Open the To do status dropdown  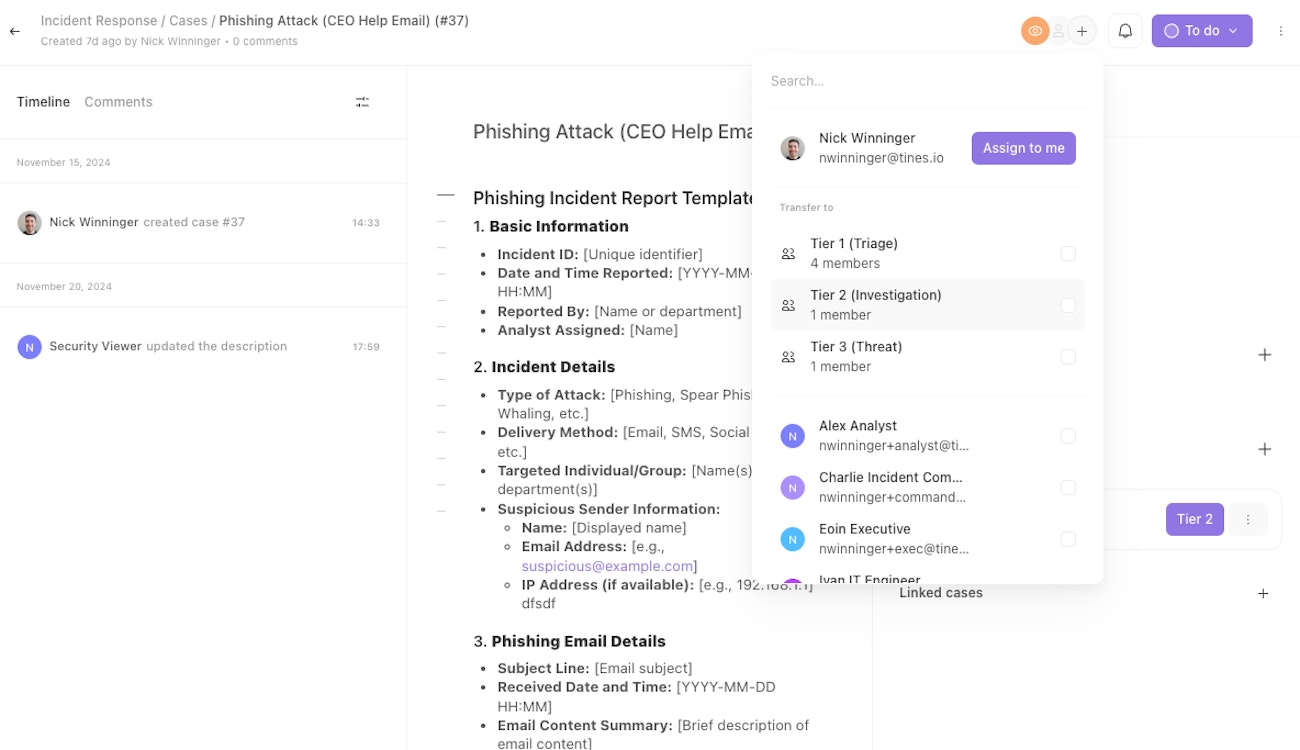coord(1201,31)
